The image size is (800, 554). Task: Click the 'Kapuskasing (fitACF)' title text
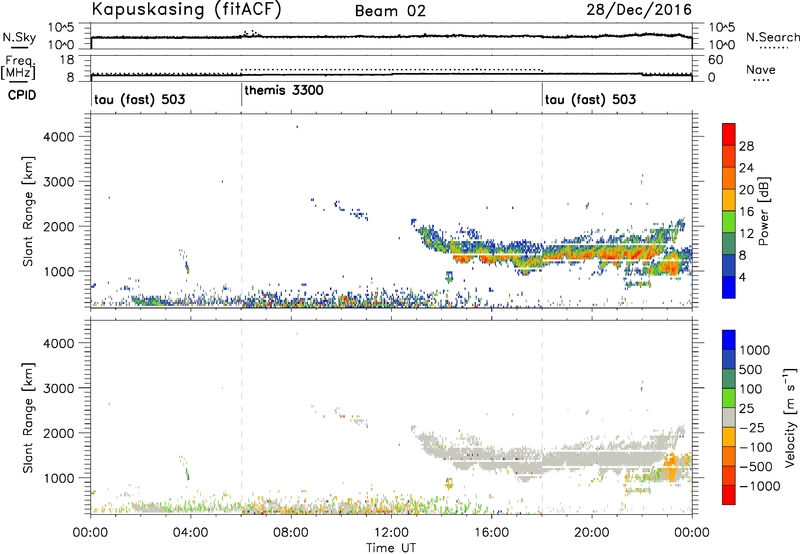[187, 10]
